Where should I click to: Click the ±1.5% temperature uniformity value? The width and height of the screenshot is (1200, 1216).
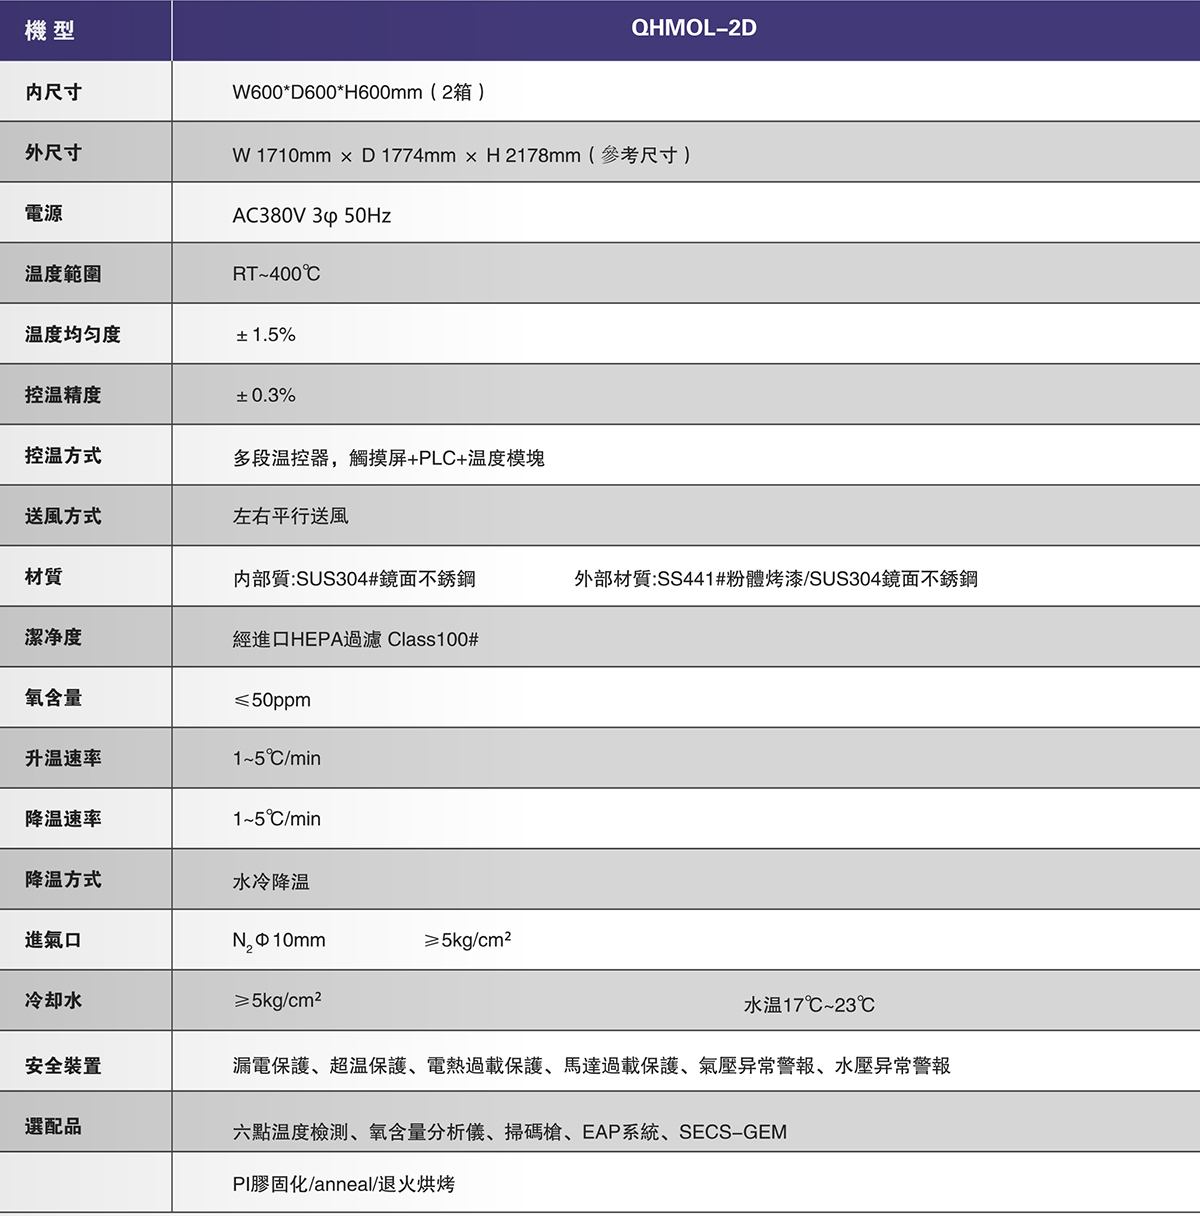(x=266, y=335)
